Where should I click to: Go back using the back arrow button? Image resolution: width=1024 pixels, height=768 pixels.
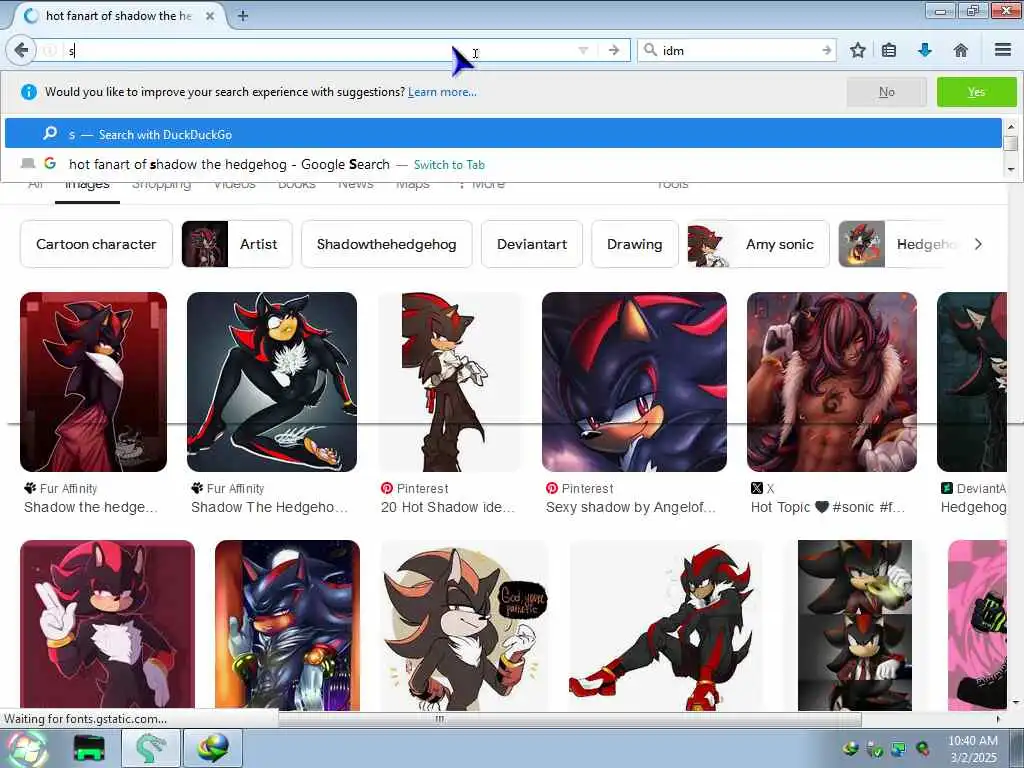[x=21, y=50]
